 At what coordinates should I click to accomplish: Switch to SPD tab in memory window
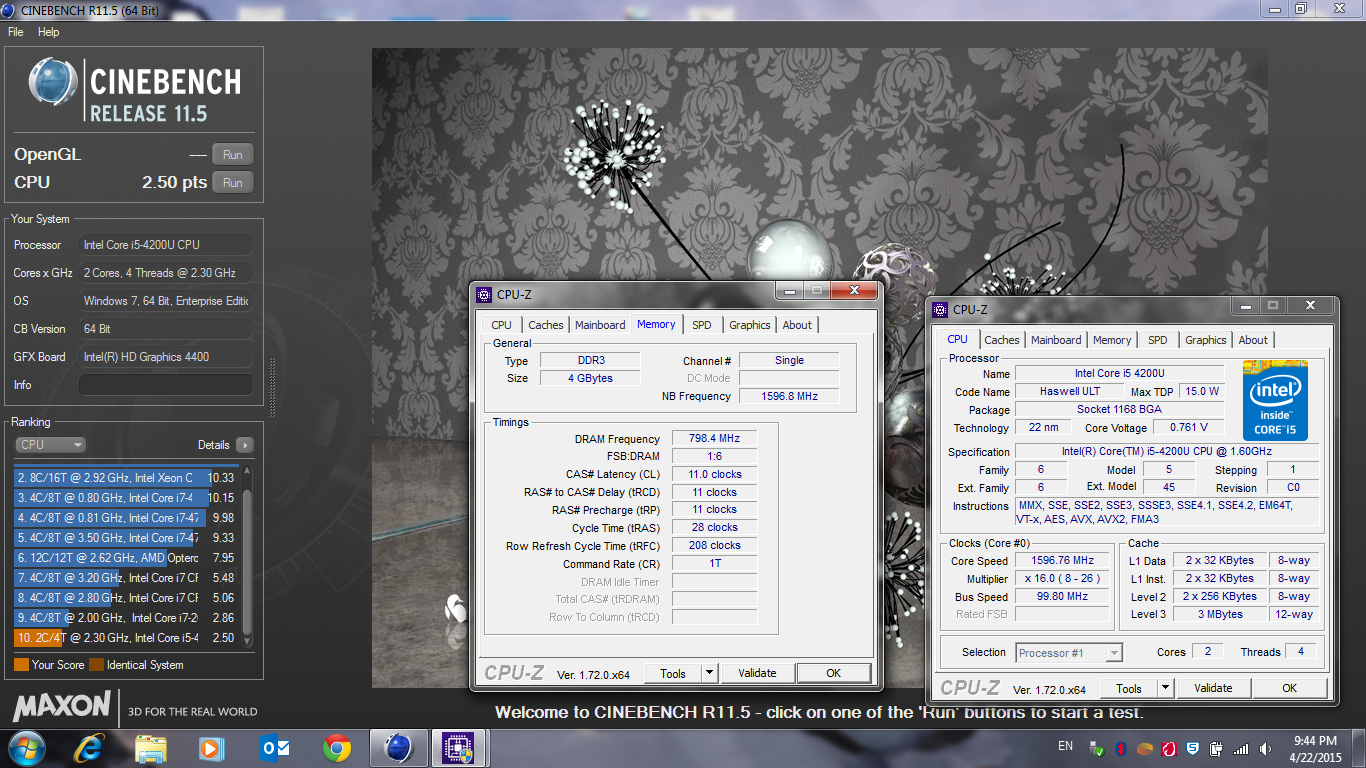pyautogui.click(x=702, y=325)
